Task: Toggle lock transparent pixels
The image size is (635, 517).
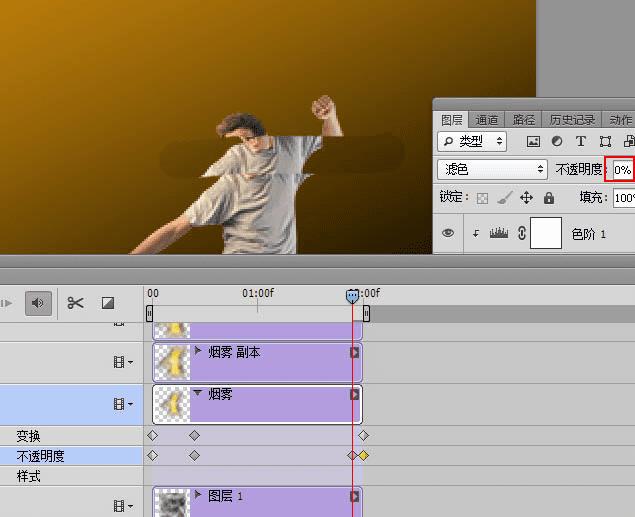Action: (x=483, y=198)
